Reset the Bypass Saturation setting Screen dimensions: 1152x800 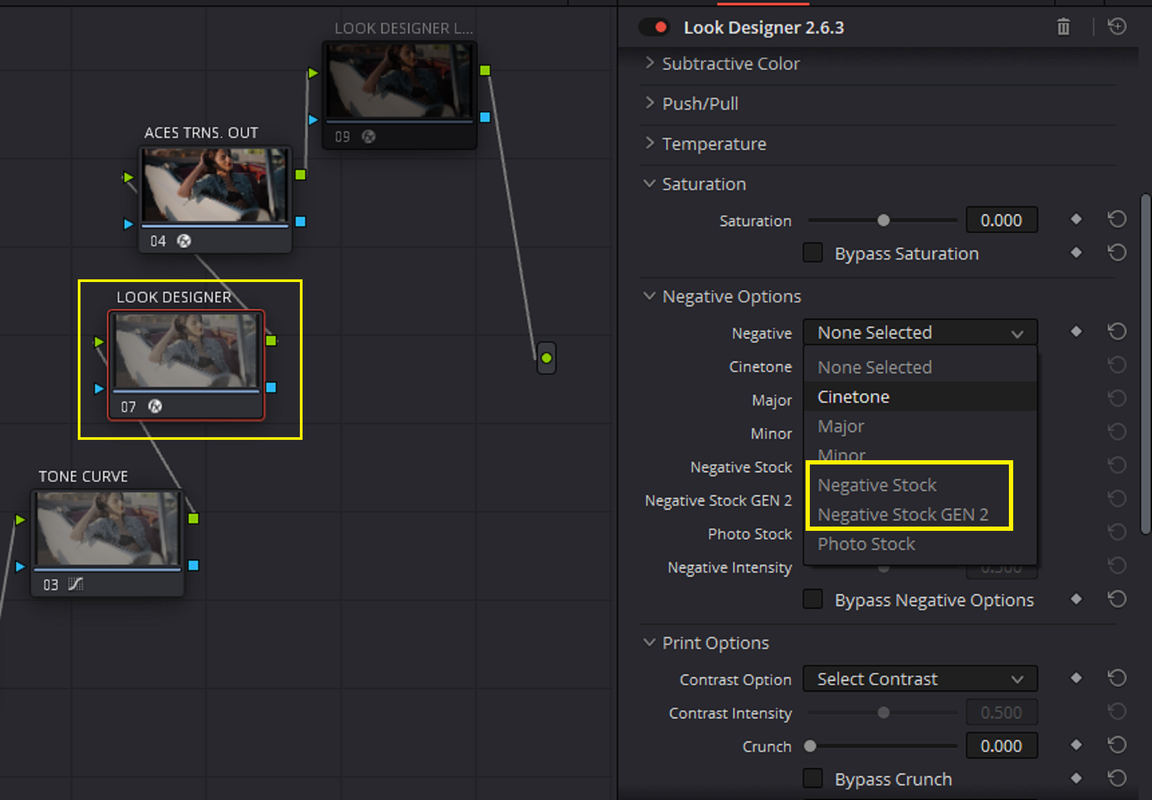point(1117,253)
